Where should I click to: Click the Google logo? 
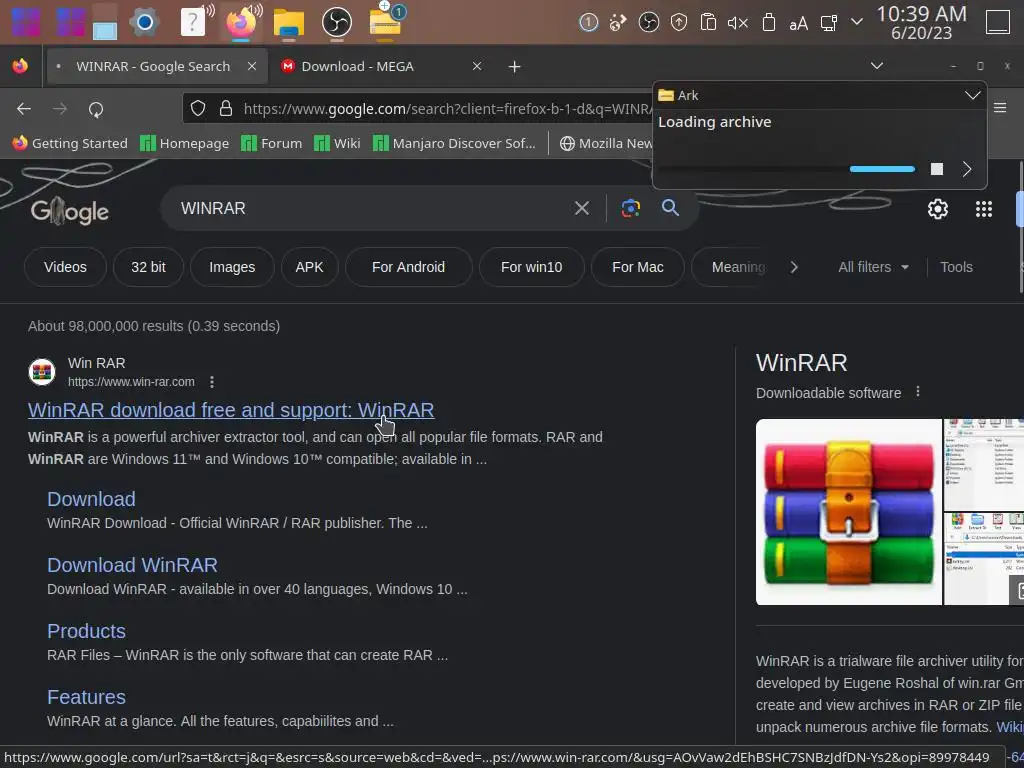pos(70,210)
